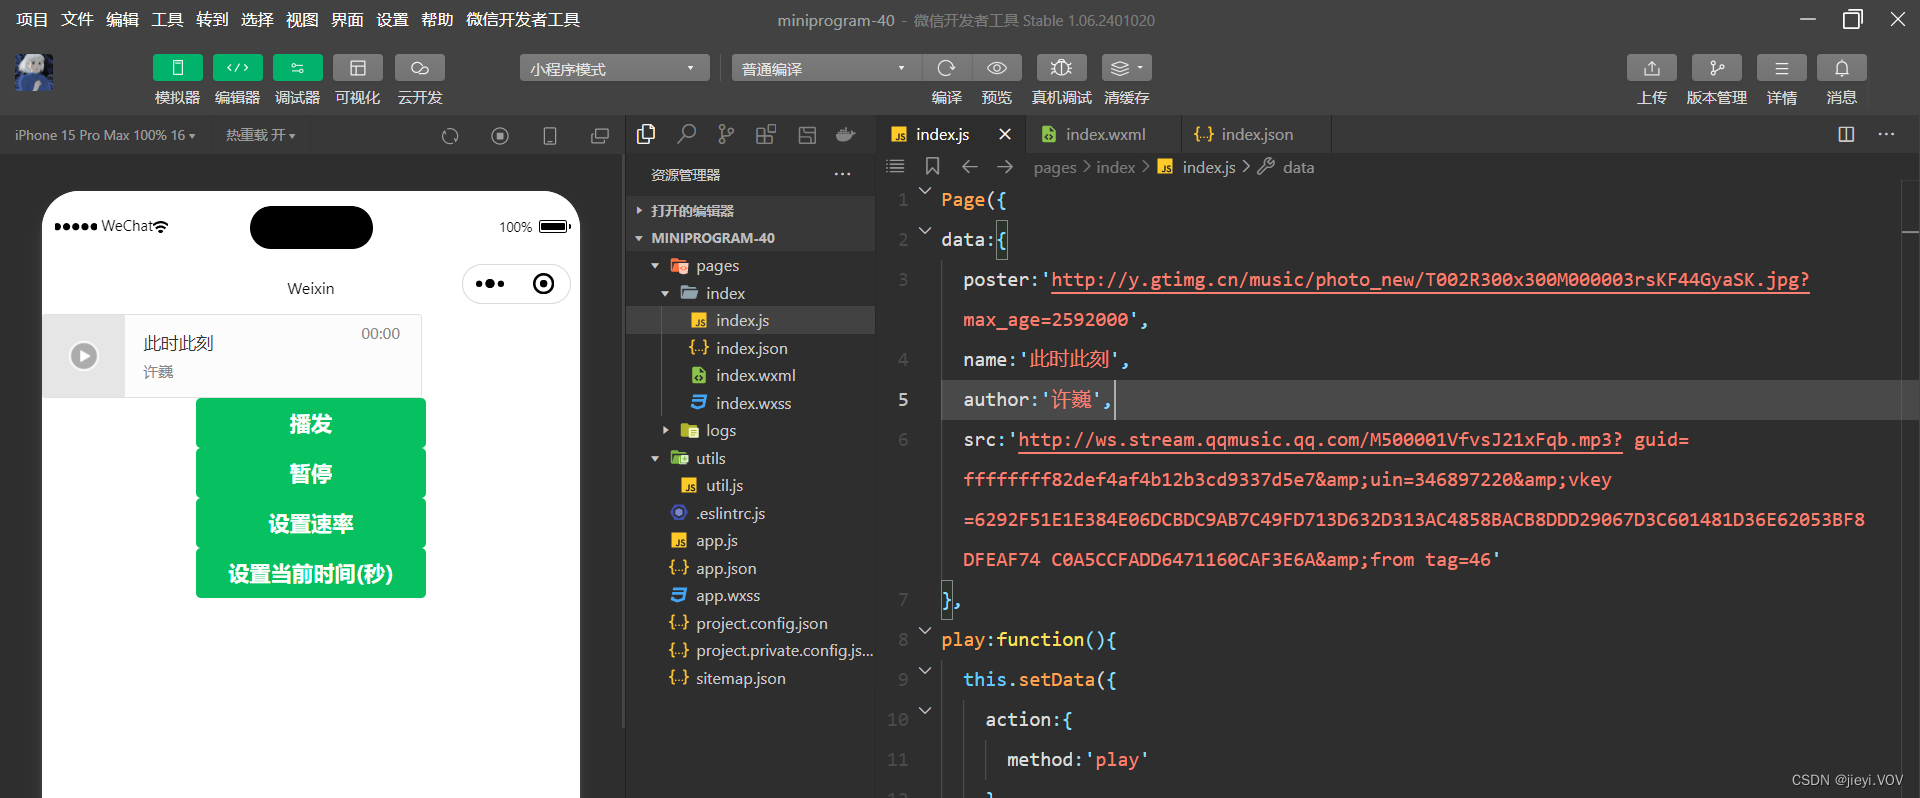Start real device debugging (真机调试)
The height and width of the screenshot is (798, 1920).
pyautogui.click(x=1062, y=68)
